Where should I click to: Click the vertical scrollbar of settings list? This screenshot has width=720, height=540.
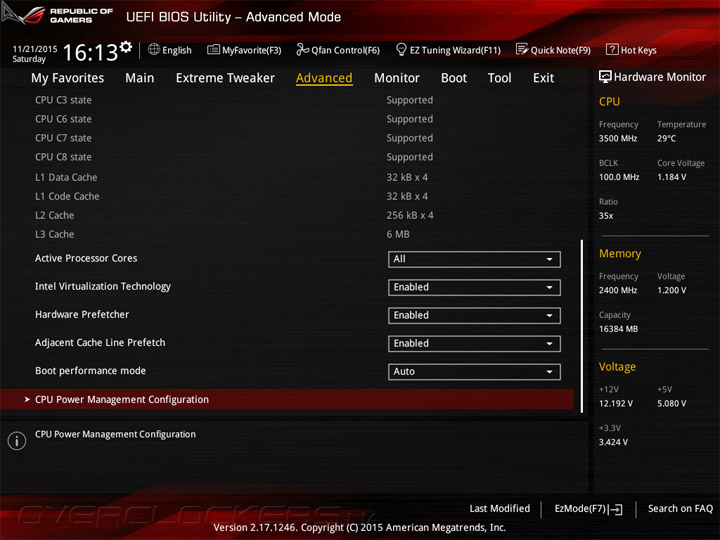(x=582, y=326)
